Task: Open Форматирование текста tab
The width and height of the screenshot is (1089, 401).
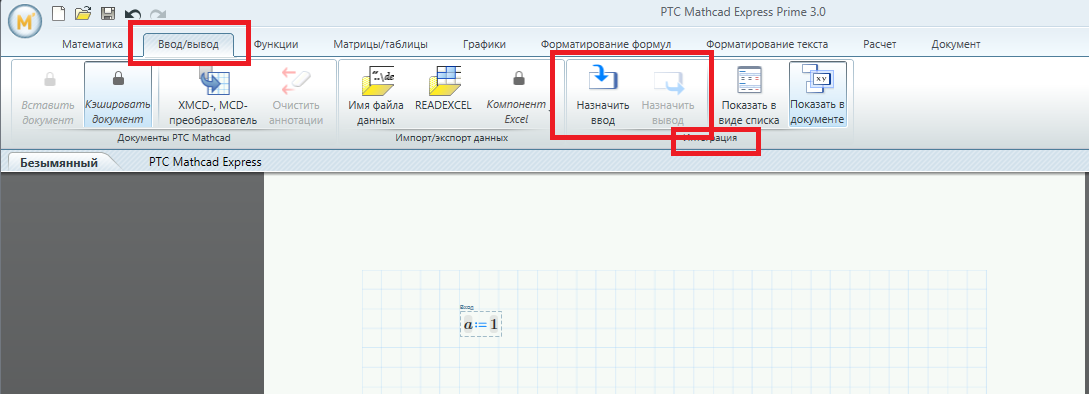Action: click(x=767, y=44)
